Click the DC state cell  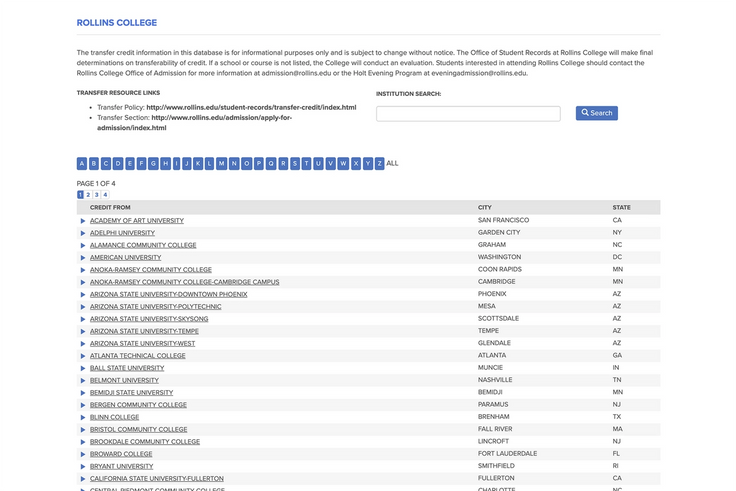[x=617, y=257]
